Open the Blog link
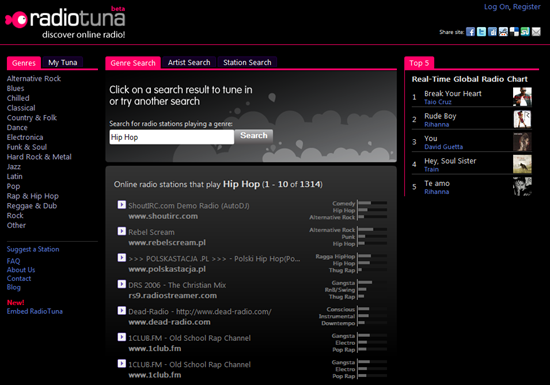 (14, 287)
